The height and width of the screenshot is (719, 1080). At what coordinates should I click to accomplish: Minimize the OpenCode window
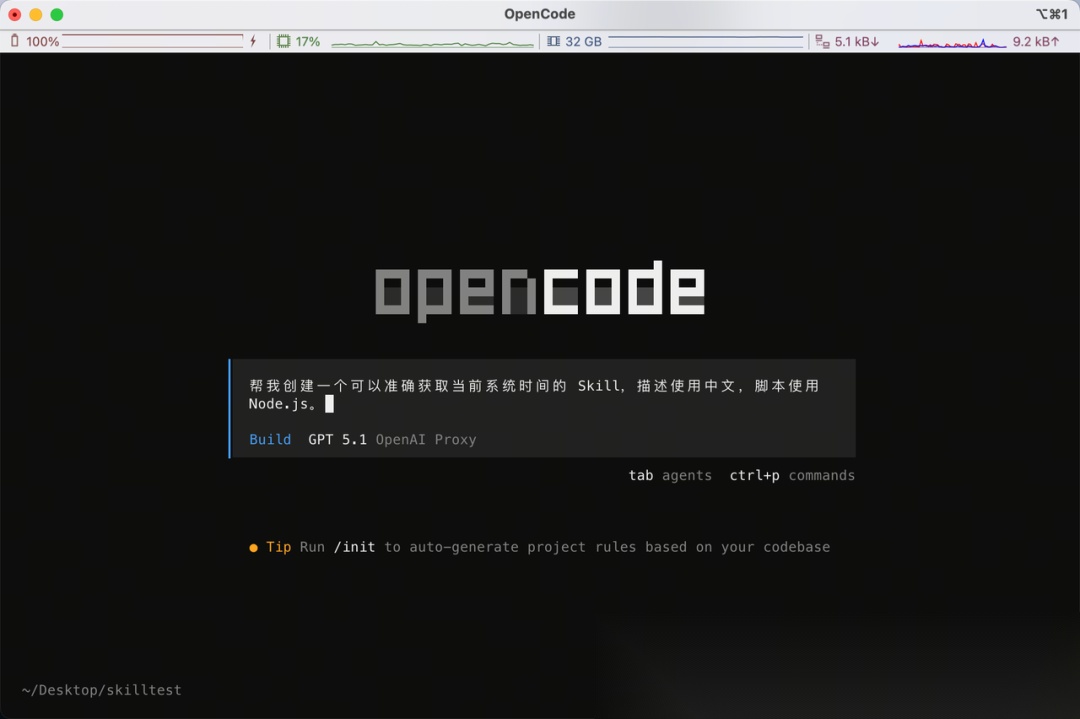pos(36,14)
